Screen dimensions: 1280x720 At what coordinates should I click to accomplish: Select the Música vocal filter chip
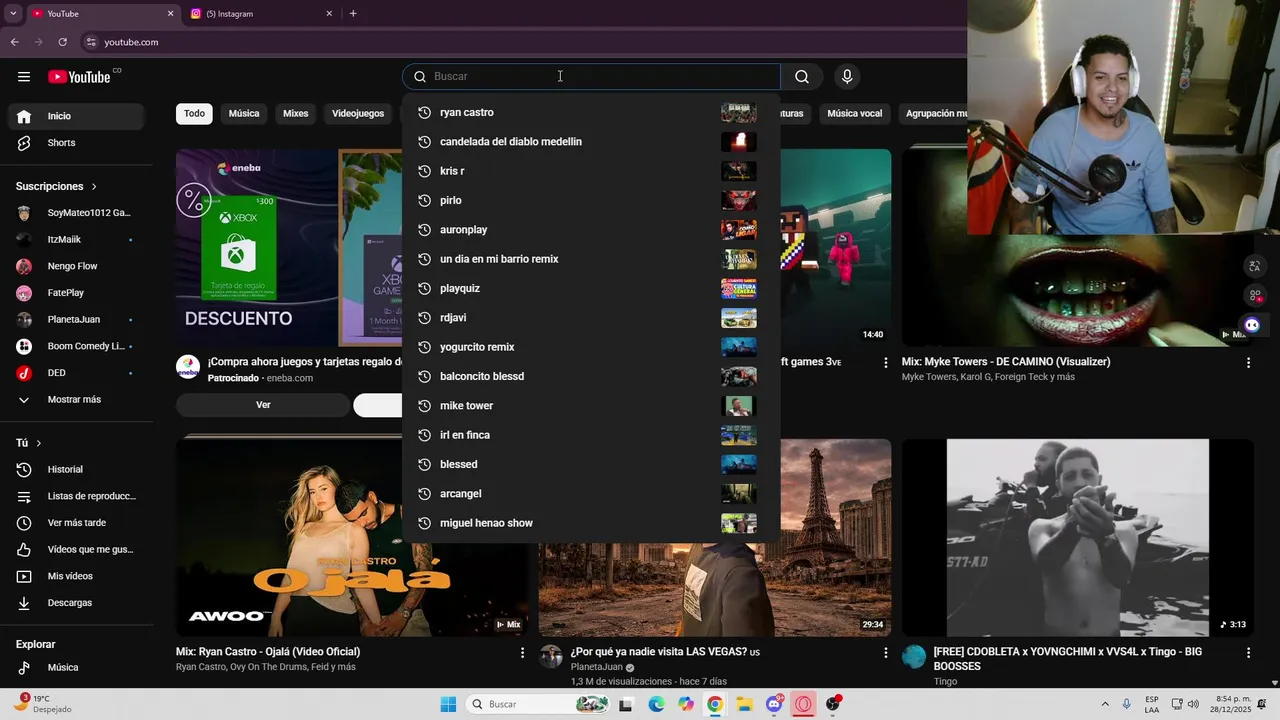coord(855,114)
